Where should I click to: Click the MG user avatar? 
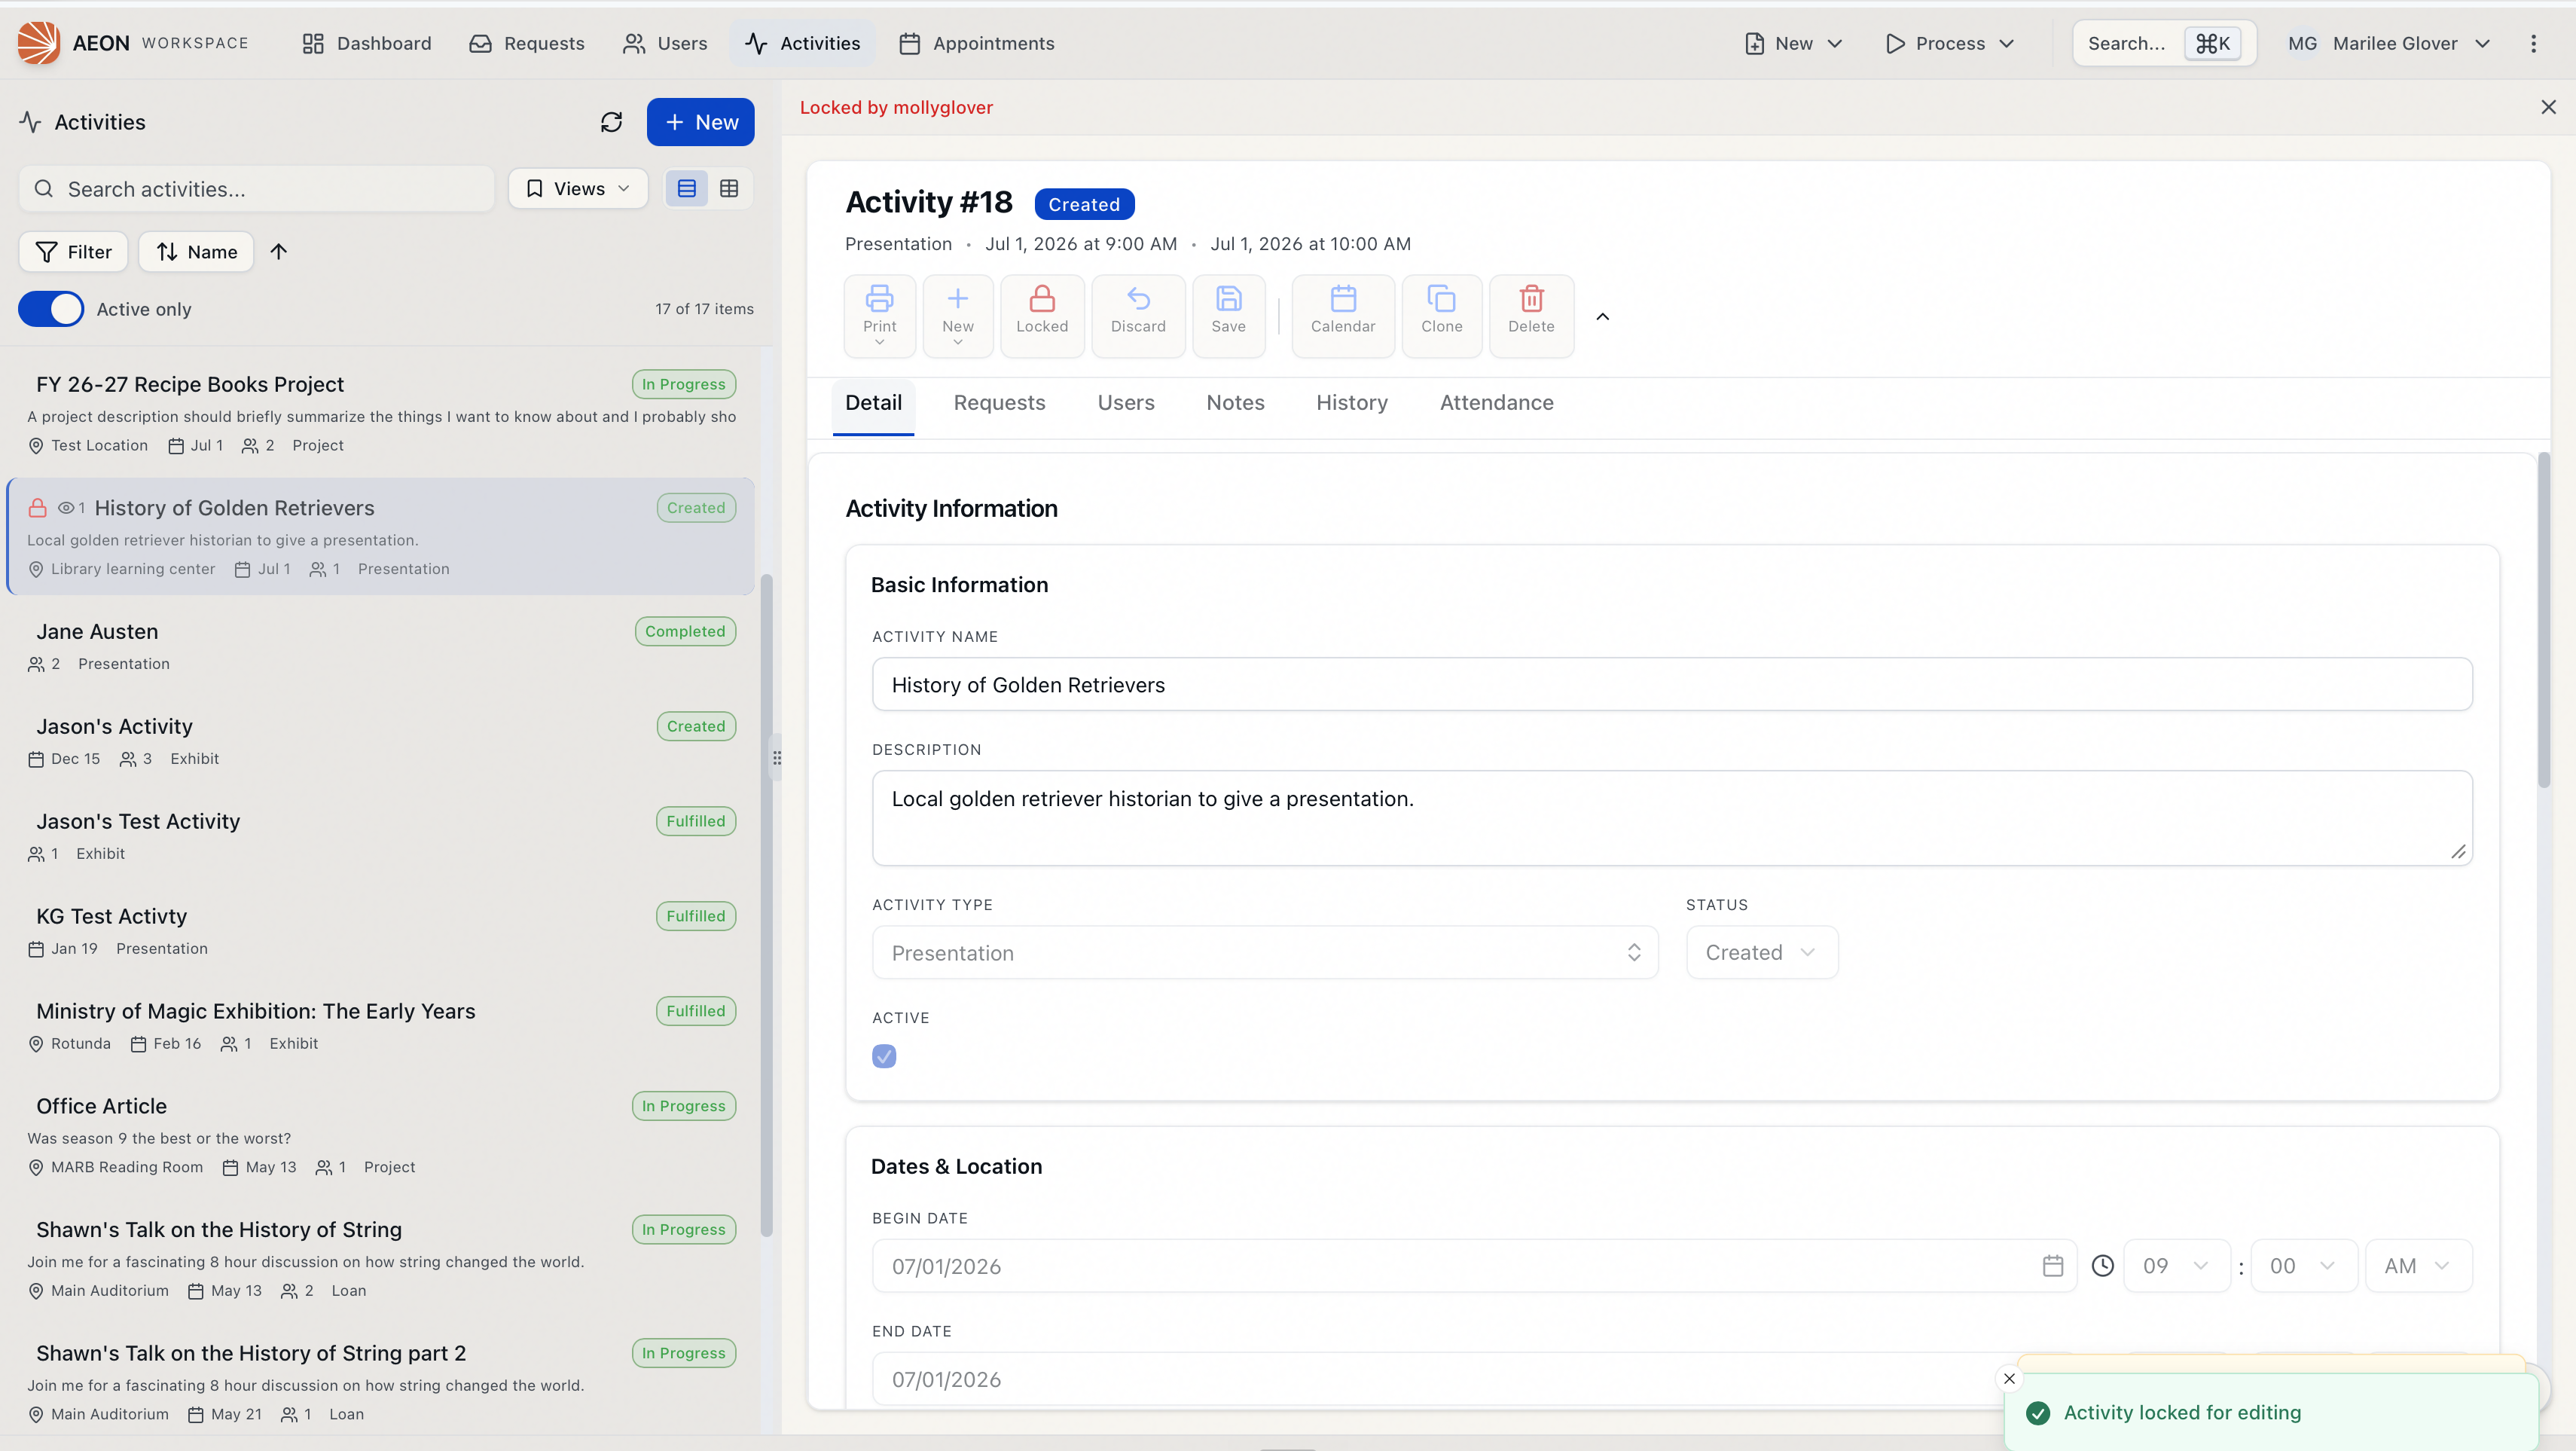[x=2302, y=43]
